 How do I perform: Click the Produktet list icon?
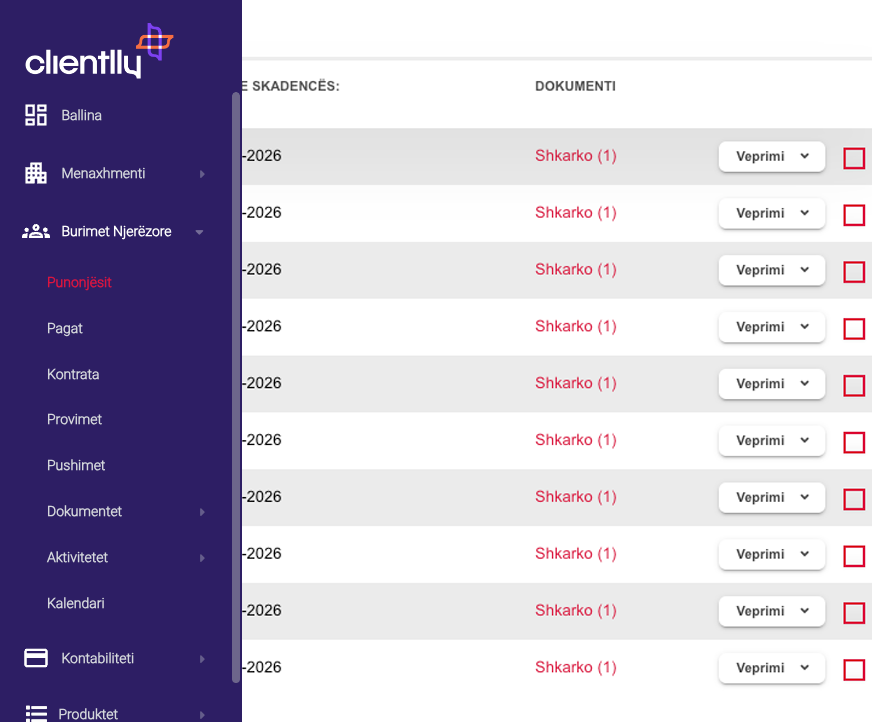(x=36, y=713)
